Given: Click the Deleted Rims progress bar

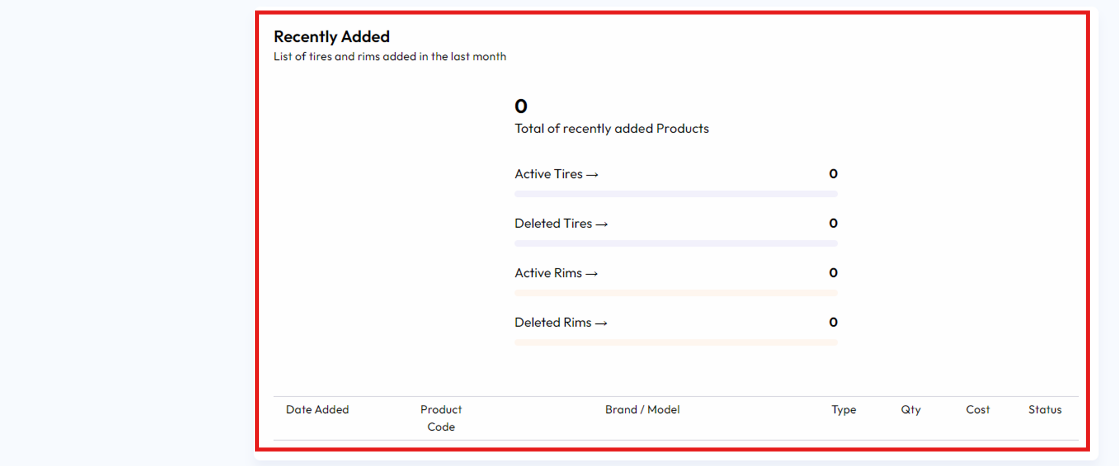Looking at the screenshot, I should (676, 342).
